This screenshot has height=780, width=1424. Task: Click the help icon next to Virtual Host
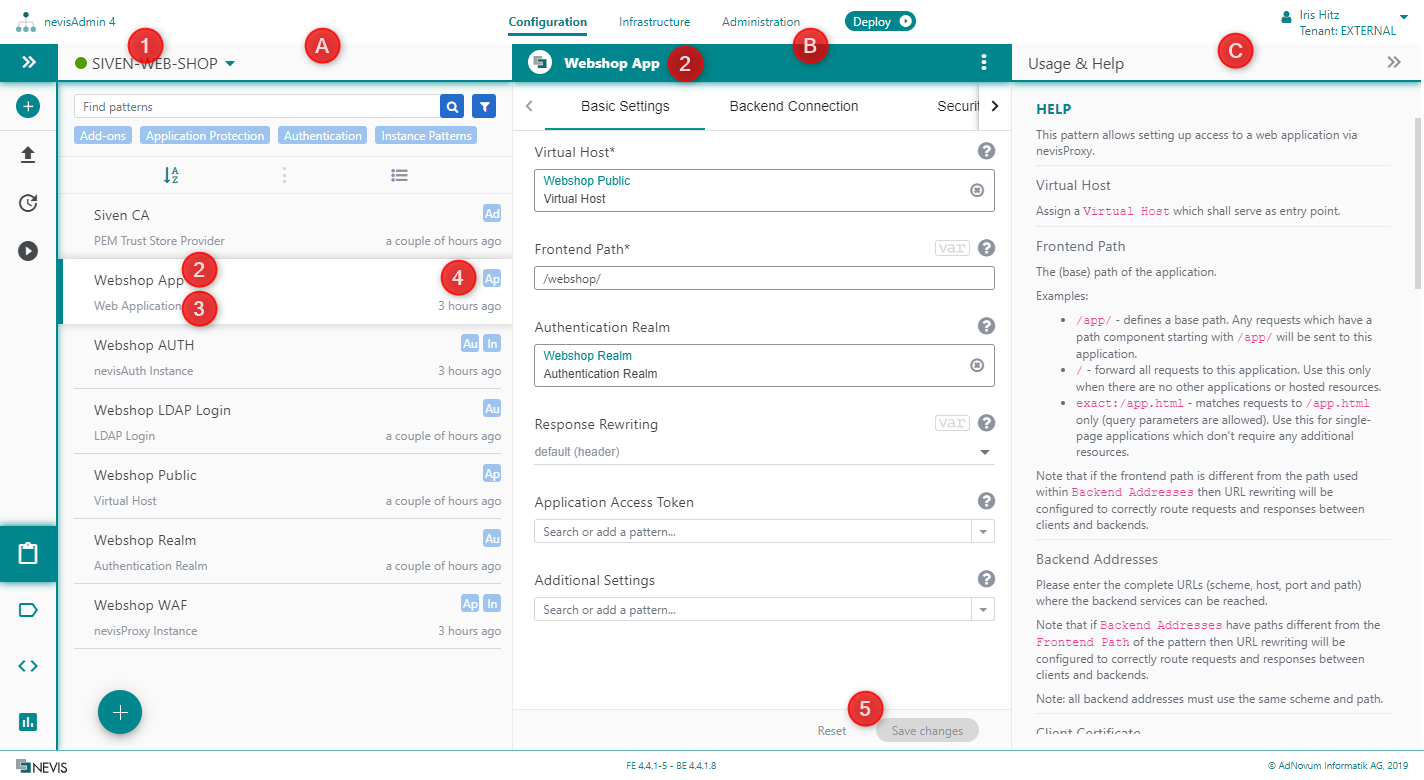point(986,151)
